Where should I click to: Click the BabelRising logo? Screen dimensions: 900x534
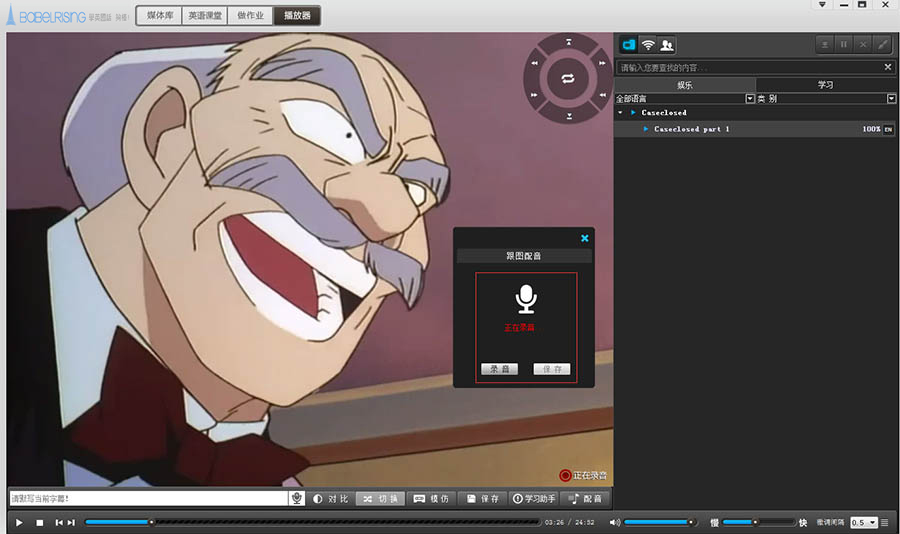click(x=46, y=16)
